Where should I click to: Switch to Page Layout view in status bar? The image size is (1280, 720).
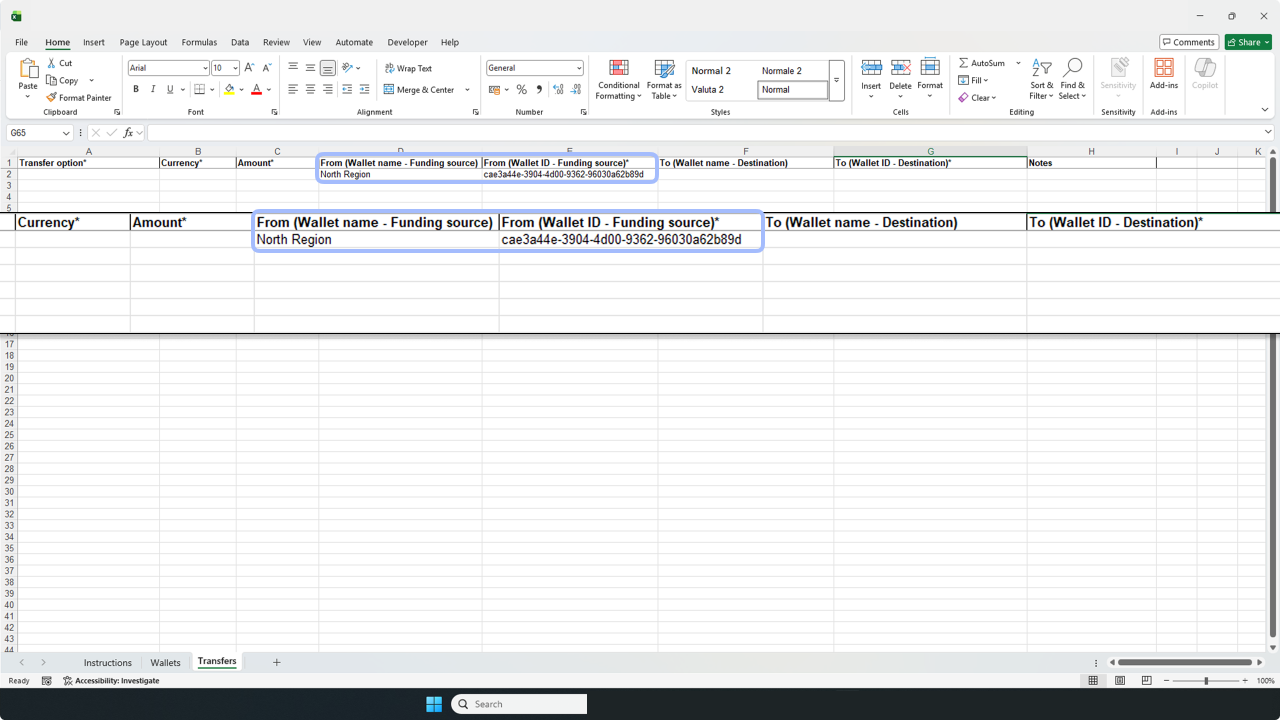[x=1120, y=681]
